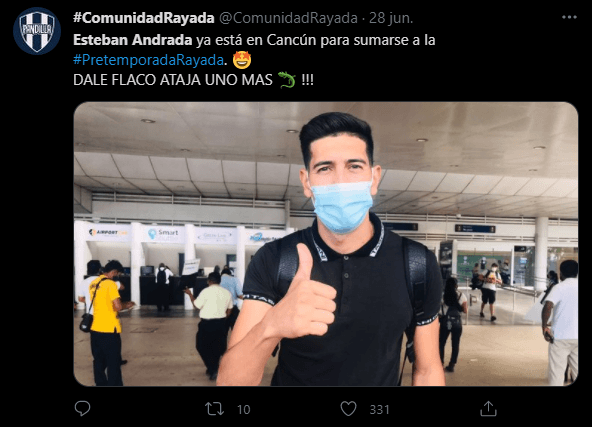This screenshot has width=592, height=427.
Task: Click the like count showing 331
Action: (x=379, y=410)
